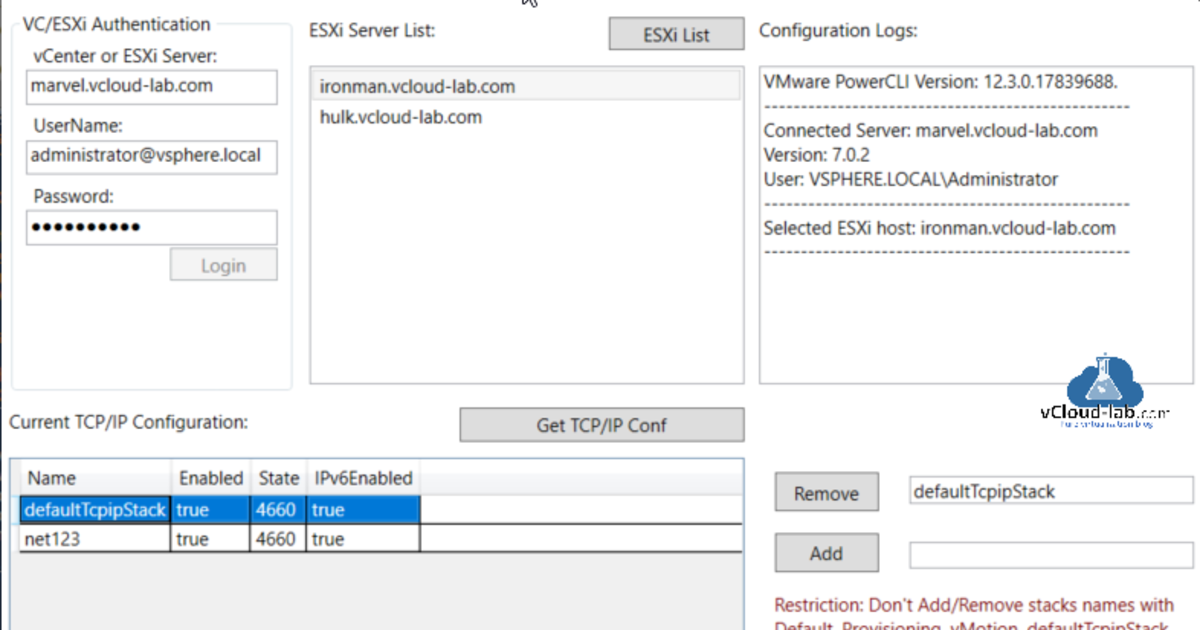Click the UserName input field

(x=152, y=156)
